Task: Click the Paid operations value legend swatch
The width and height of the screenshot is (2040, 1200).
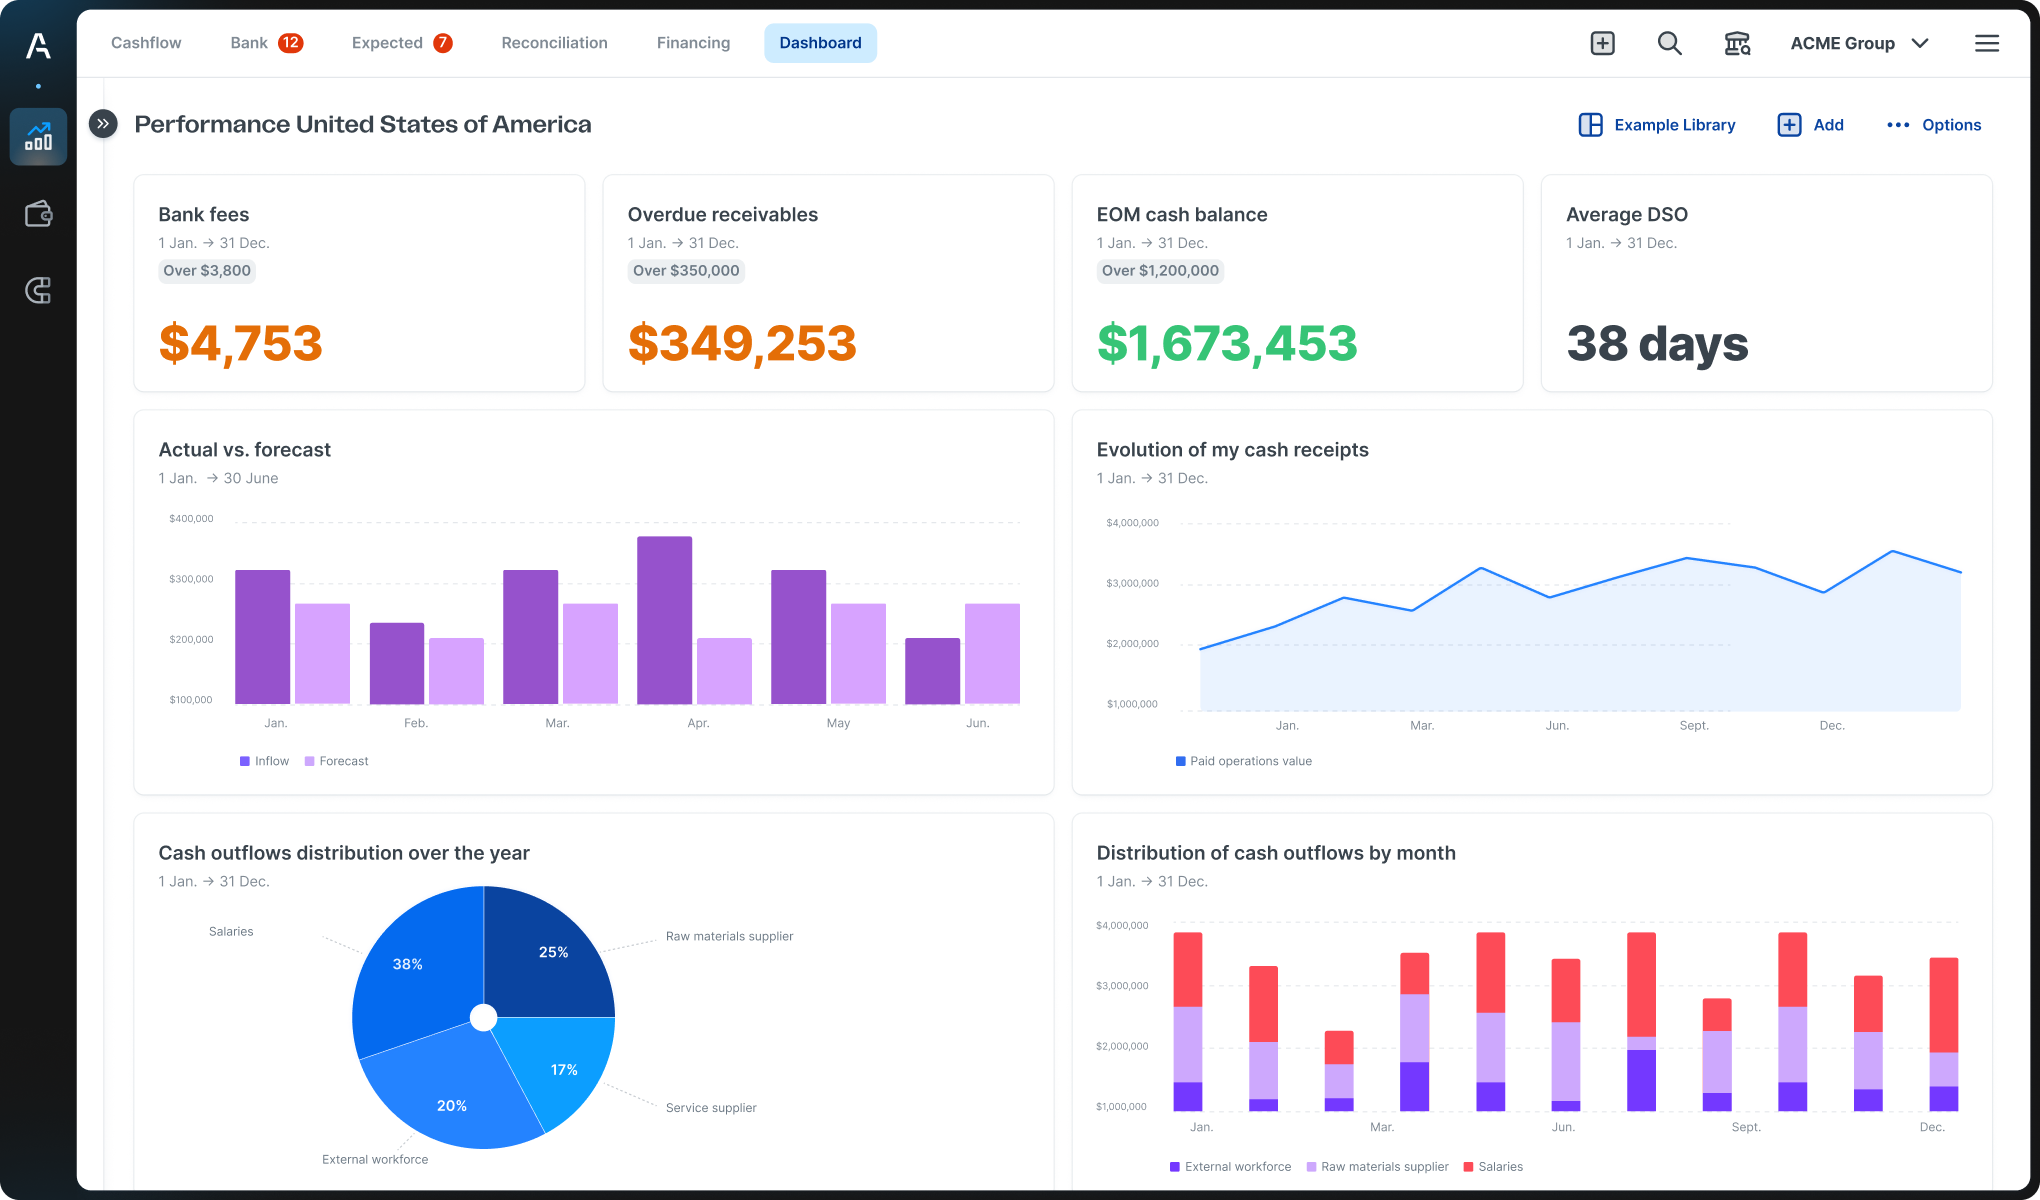Action: [x=1179, y=760]
